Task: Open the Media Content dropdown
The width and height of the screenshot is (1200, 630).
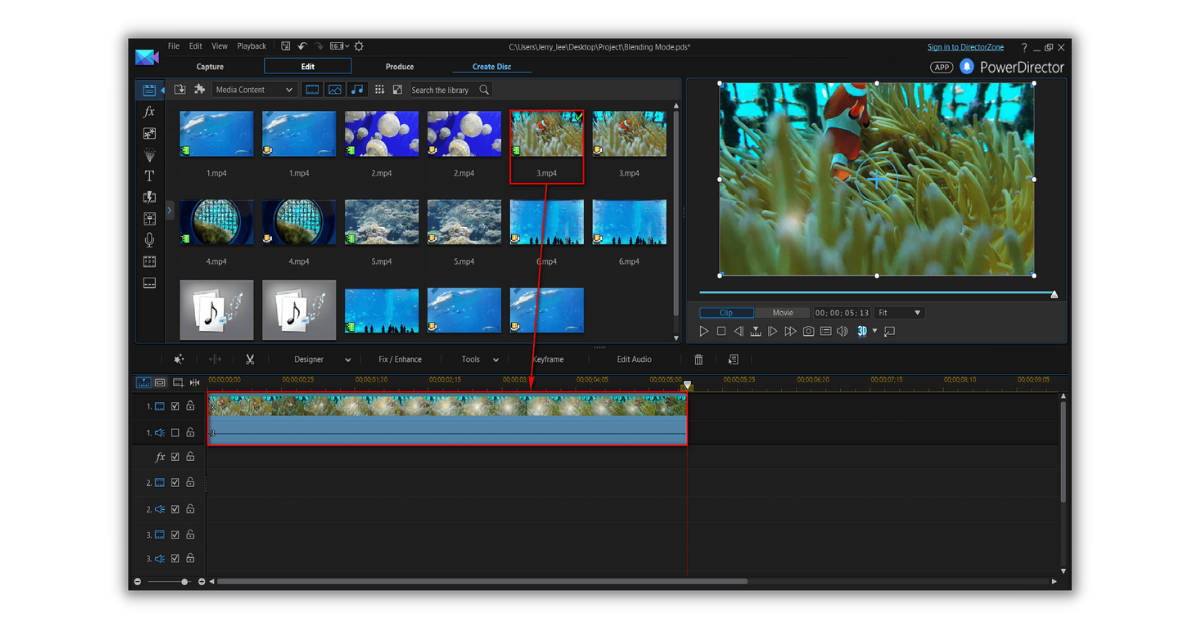Action: 254,89
